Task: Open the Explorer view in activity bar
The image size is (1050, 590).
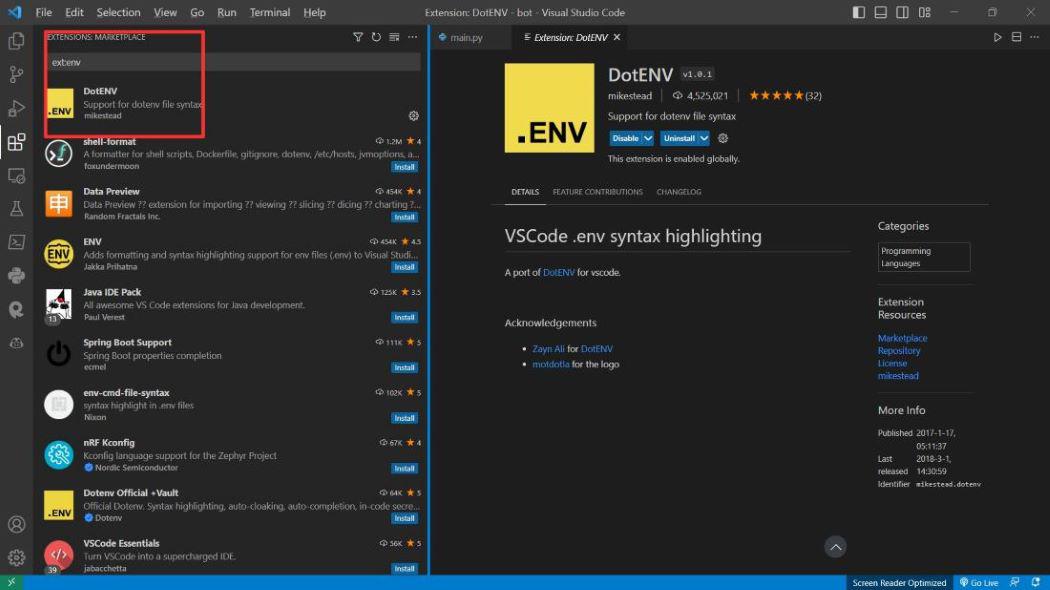Action: 16,41
